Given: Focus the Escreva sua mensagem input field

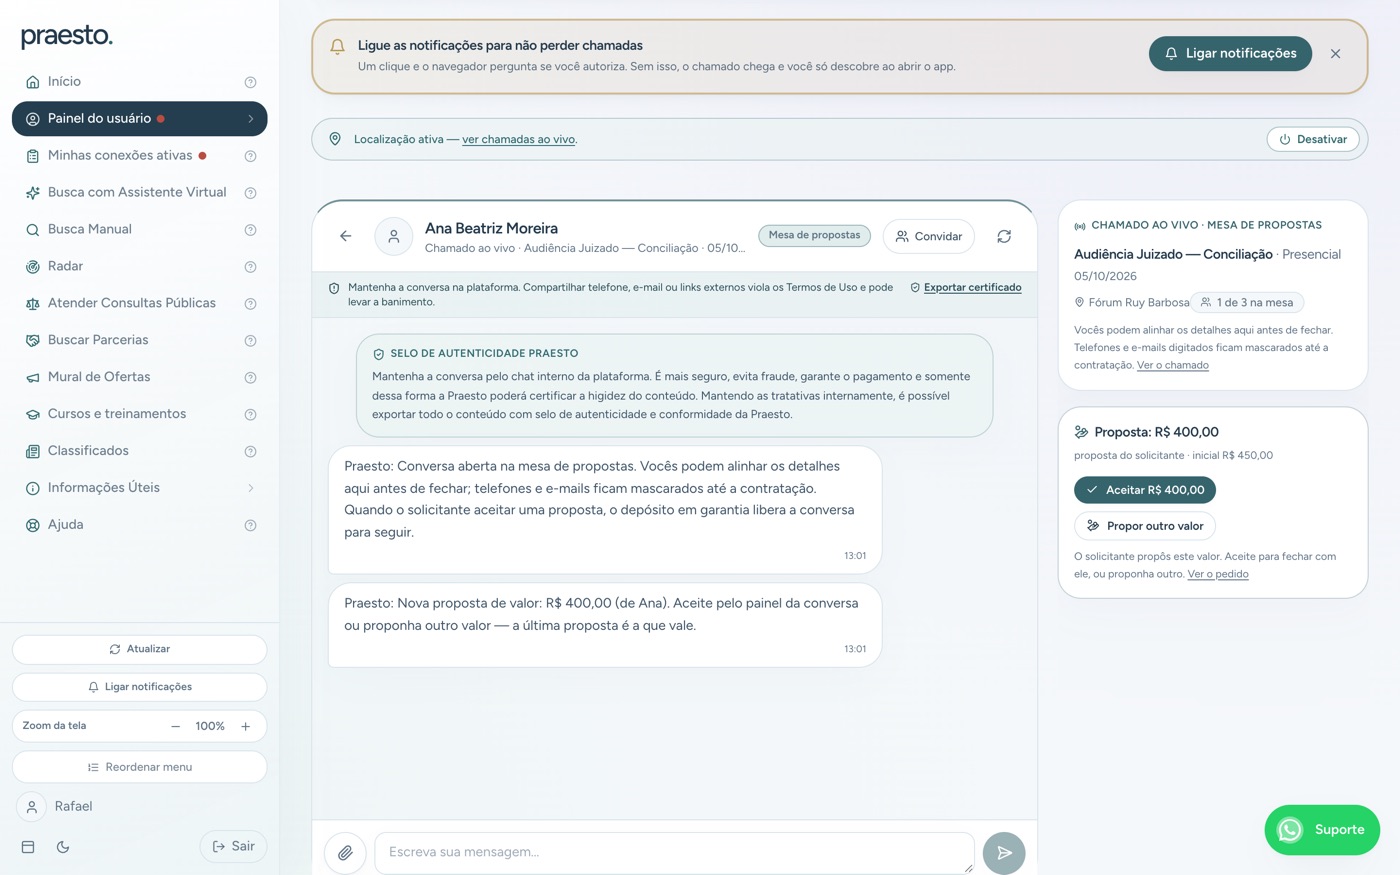Looking at the screenshot, I should [674, 853].
